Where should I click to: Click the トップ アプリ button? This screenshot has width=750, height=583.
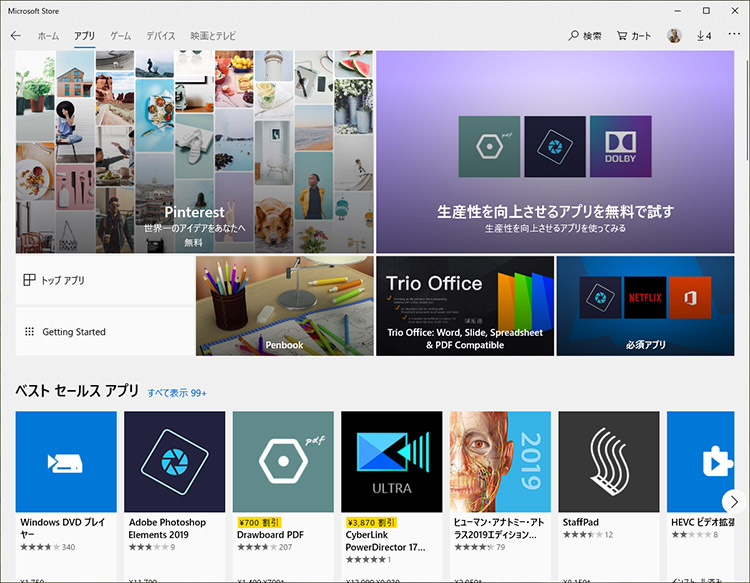pos(105,281)
